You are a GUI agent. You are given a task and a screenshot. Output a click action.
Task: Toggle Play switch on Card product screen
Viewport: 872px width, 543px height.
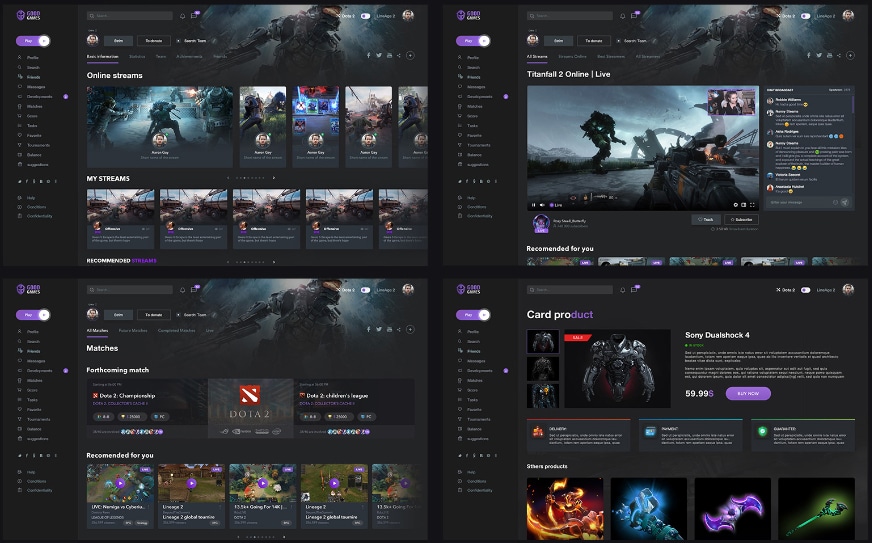pos(473,315)
